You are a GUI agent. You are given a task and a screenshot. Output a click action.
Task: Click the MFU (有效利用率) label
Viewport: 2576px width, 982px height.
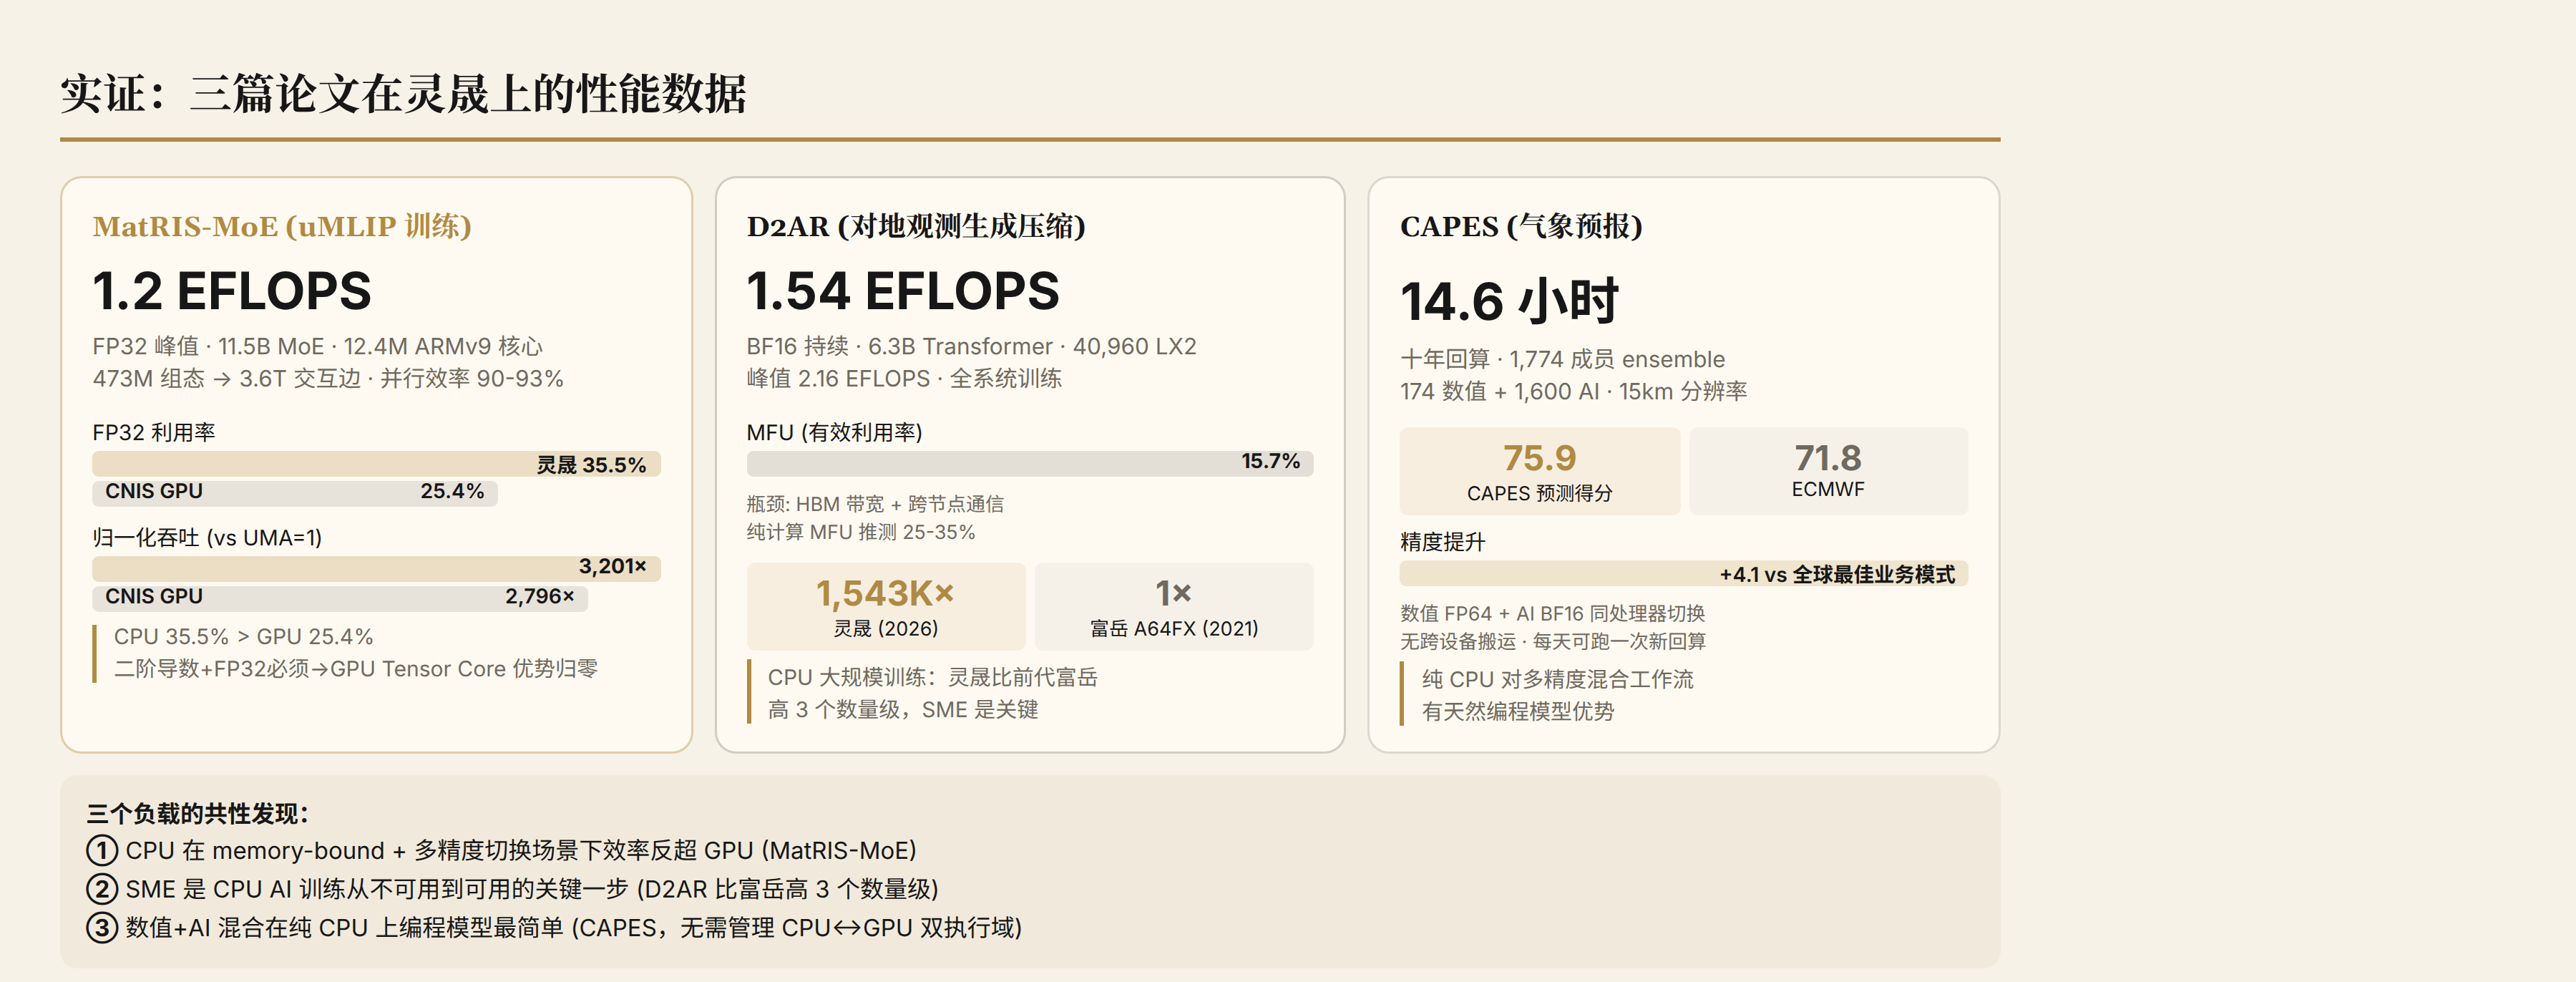pos(834,432)
